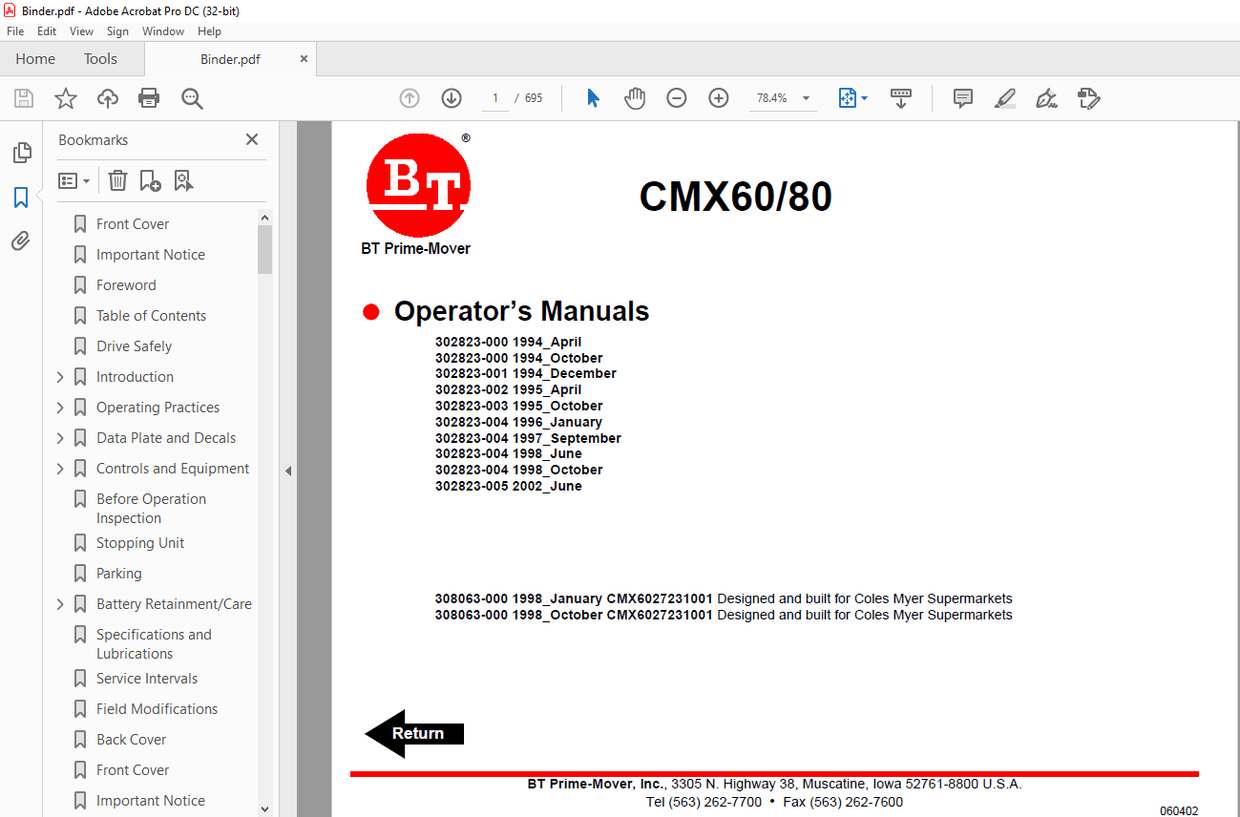Open the bookmark options menu
1240x817 pixels.
coord(73,180)
